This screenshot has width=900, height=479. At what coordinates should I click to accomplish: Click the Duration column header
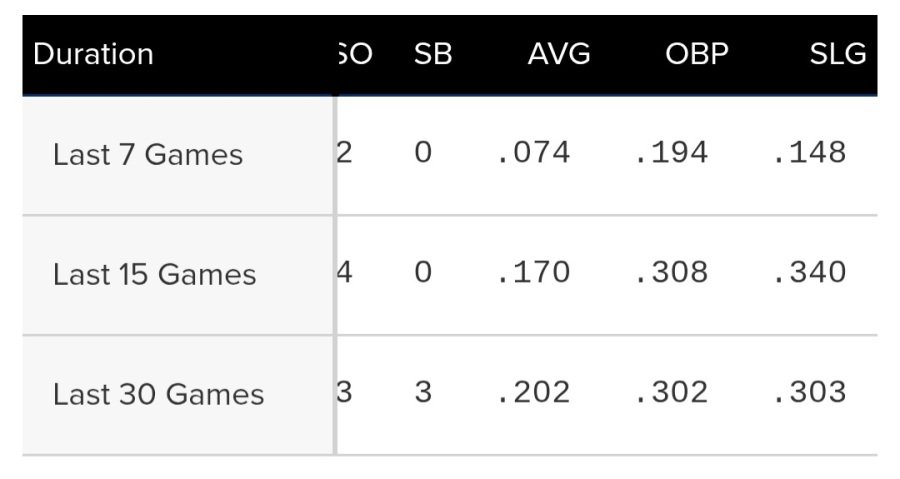click(93, 54)
